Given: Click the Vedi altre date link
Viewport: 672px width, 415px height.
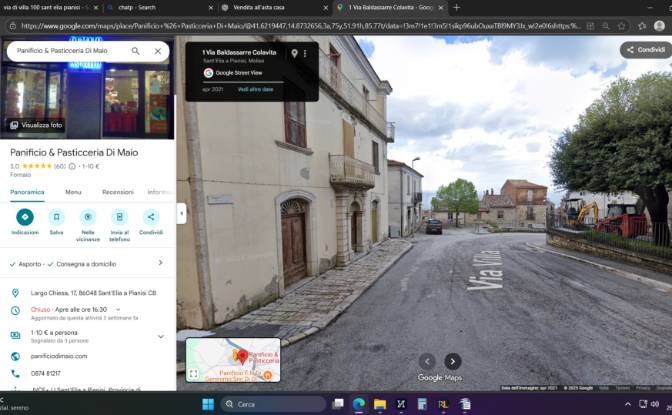Looking at the screenshot, I should coord(255,89).
